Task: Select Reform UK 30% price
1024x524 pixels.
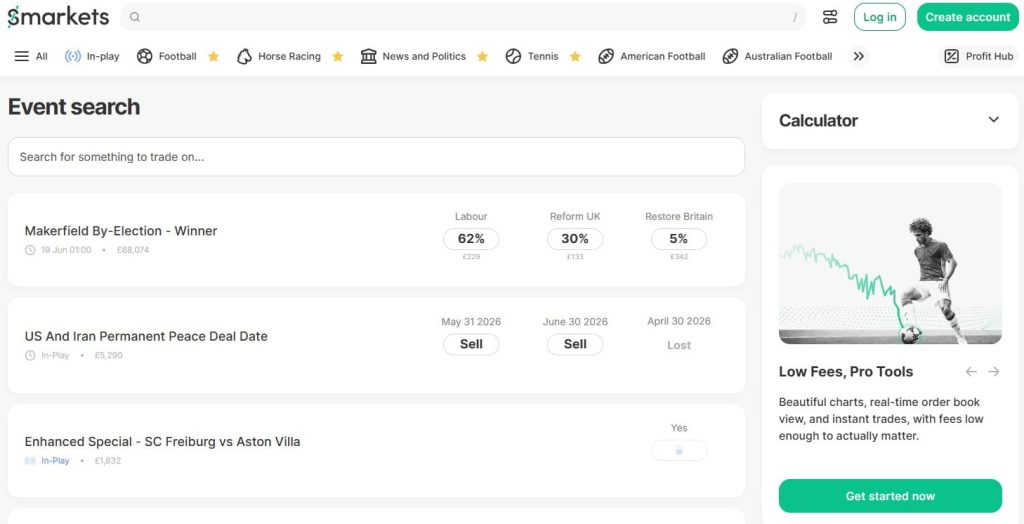Action: (575, 239)
